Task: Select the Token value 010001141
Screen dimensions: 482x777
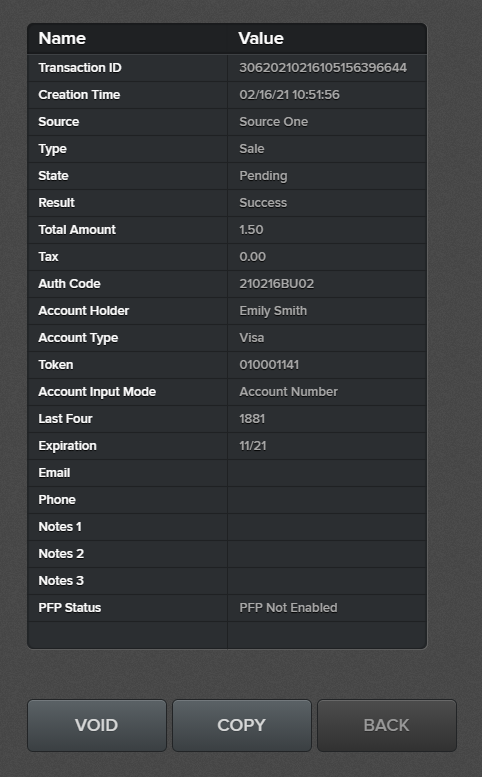Action: 269,365
